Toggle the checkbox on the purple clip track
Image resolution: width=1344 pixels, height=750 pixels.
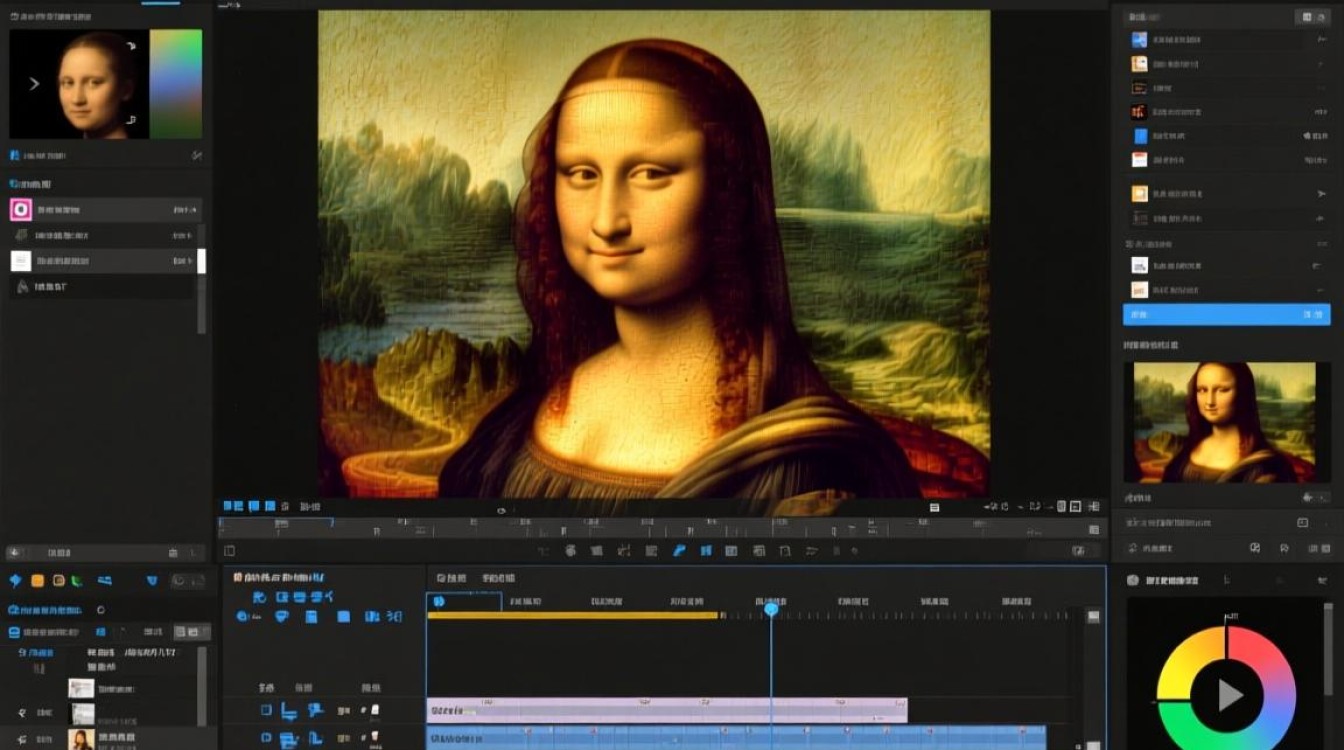pyautogui.click(x=266, y=710)
